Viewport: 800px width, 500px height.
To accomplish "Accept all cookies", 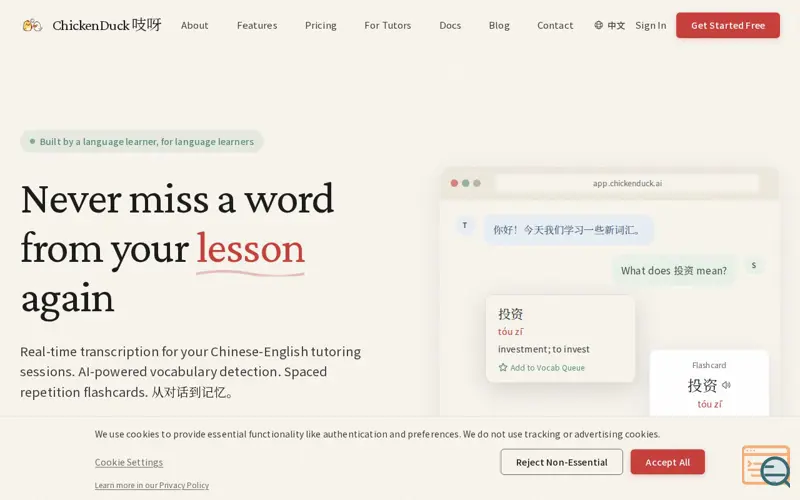I will (667, 462).
